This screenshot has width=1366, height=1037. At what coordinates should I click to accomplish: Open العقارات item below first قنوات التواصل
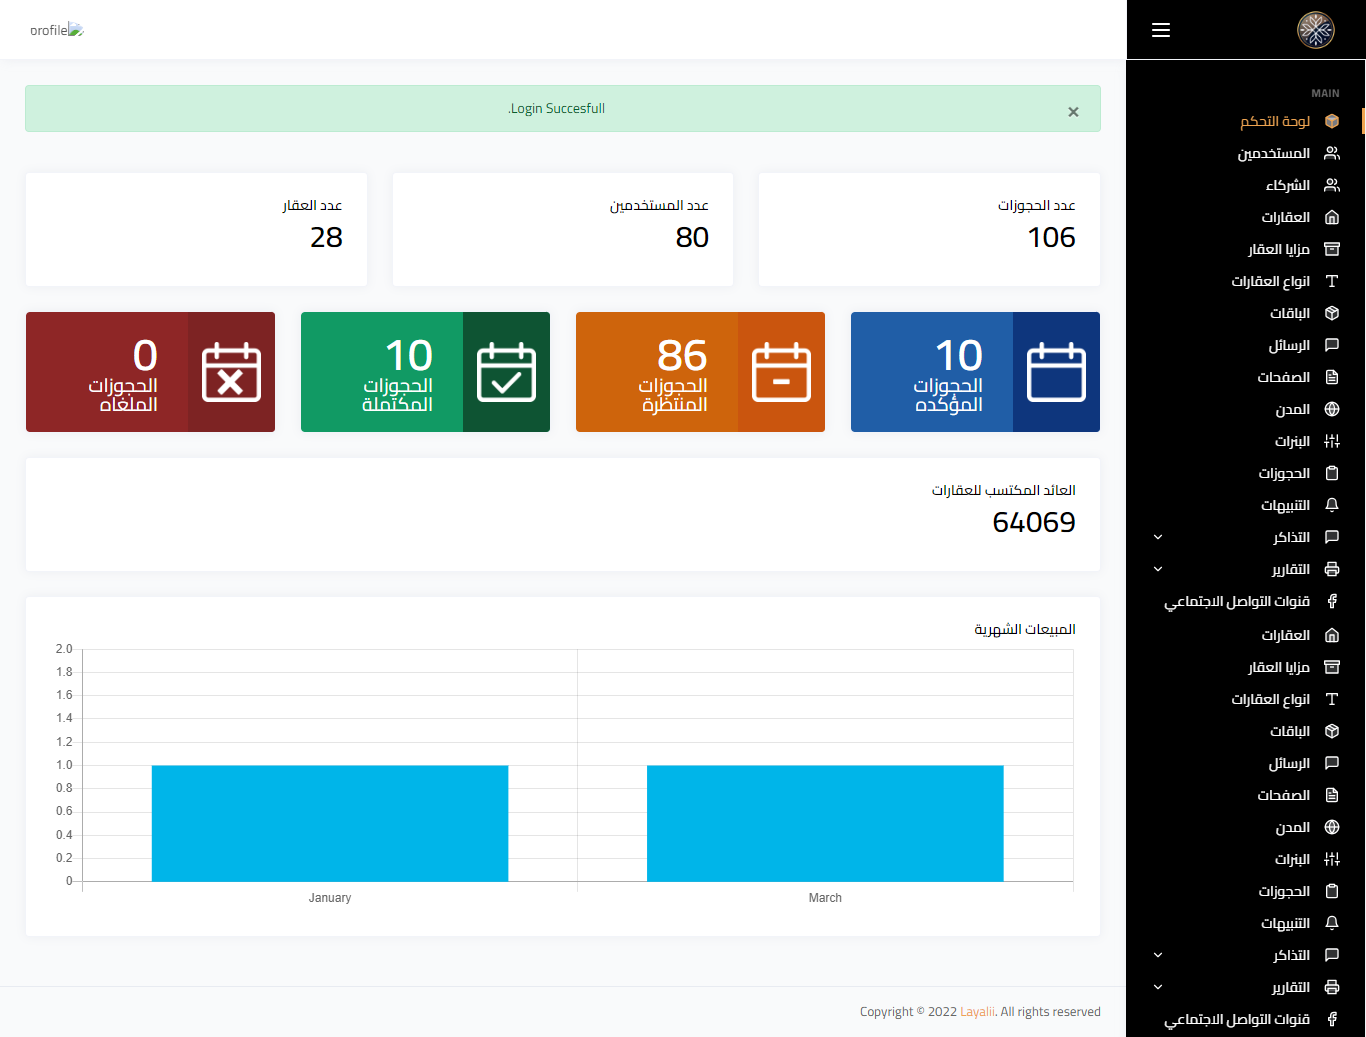point(1286,635)
